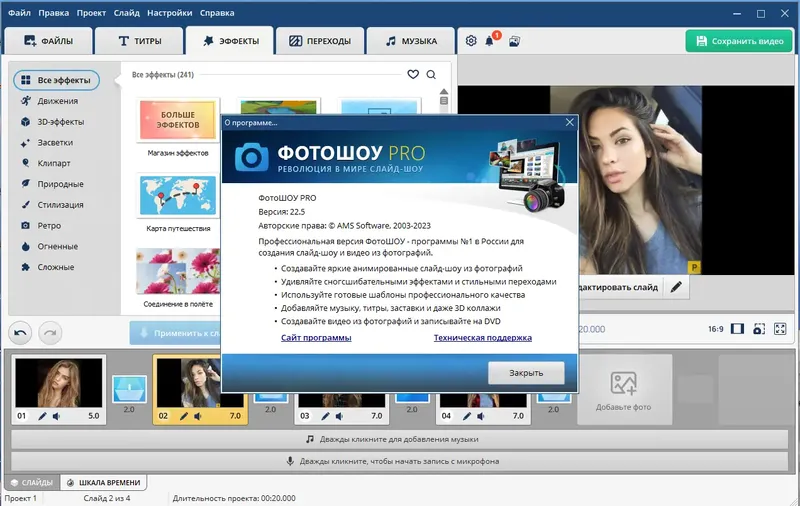Select the Природные category
Image resolution: width=800 pixels, height=506 pixels.
(52, 184)
